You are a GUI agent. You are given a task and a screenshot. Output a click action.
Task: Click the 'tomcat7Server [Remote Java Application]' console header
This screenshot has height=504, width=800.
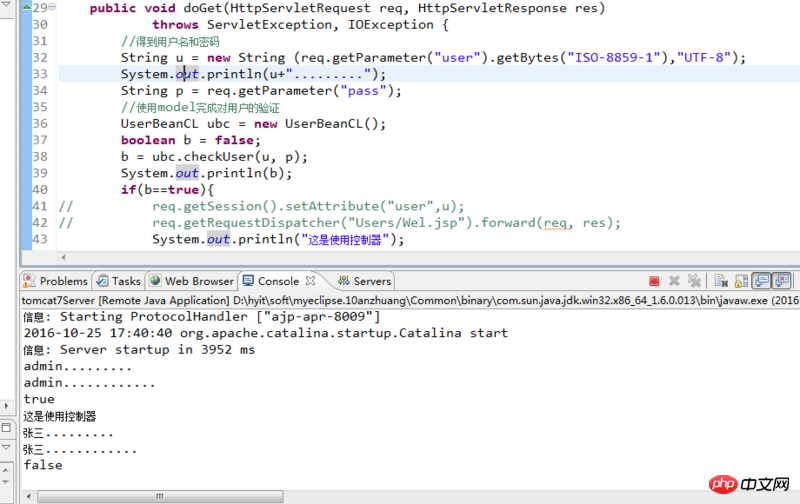[x=126, y=300]
